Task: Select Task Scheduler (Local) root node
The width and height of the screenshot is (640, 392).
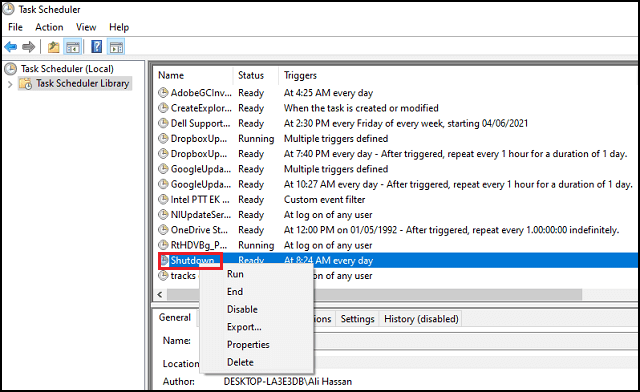Action: [67, 69]
